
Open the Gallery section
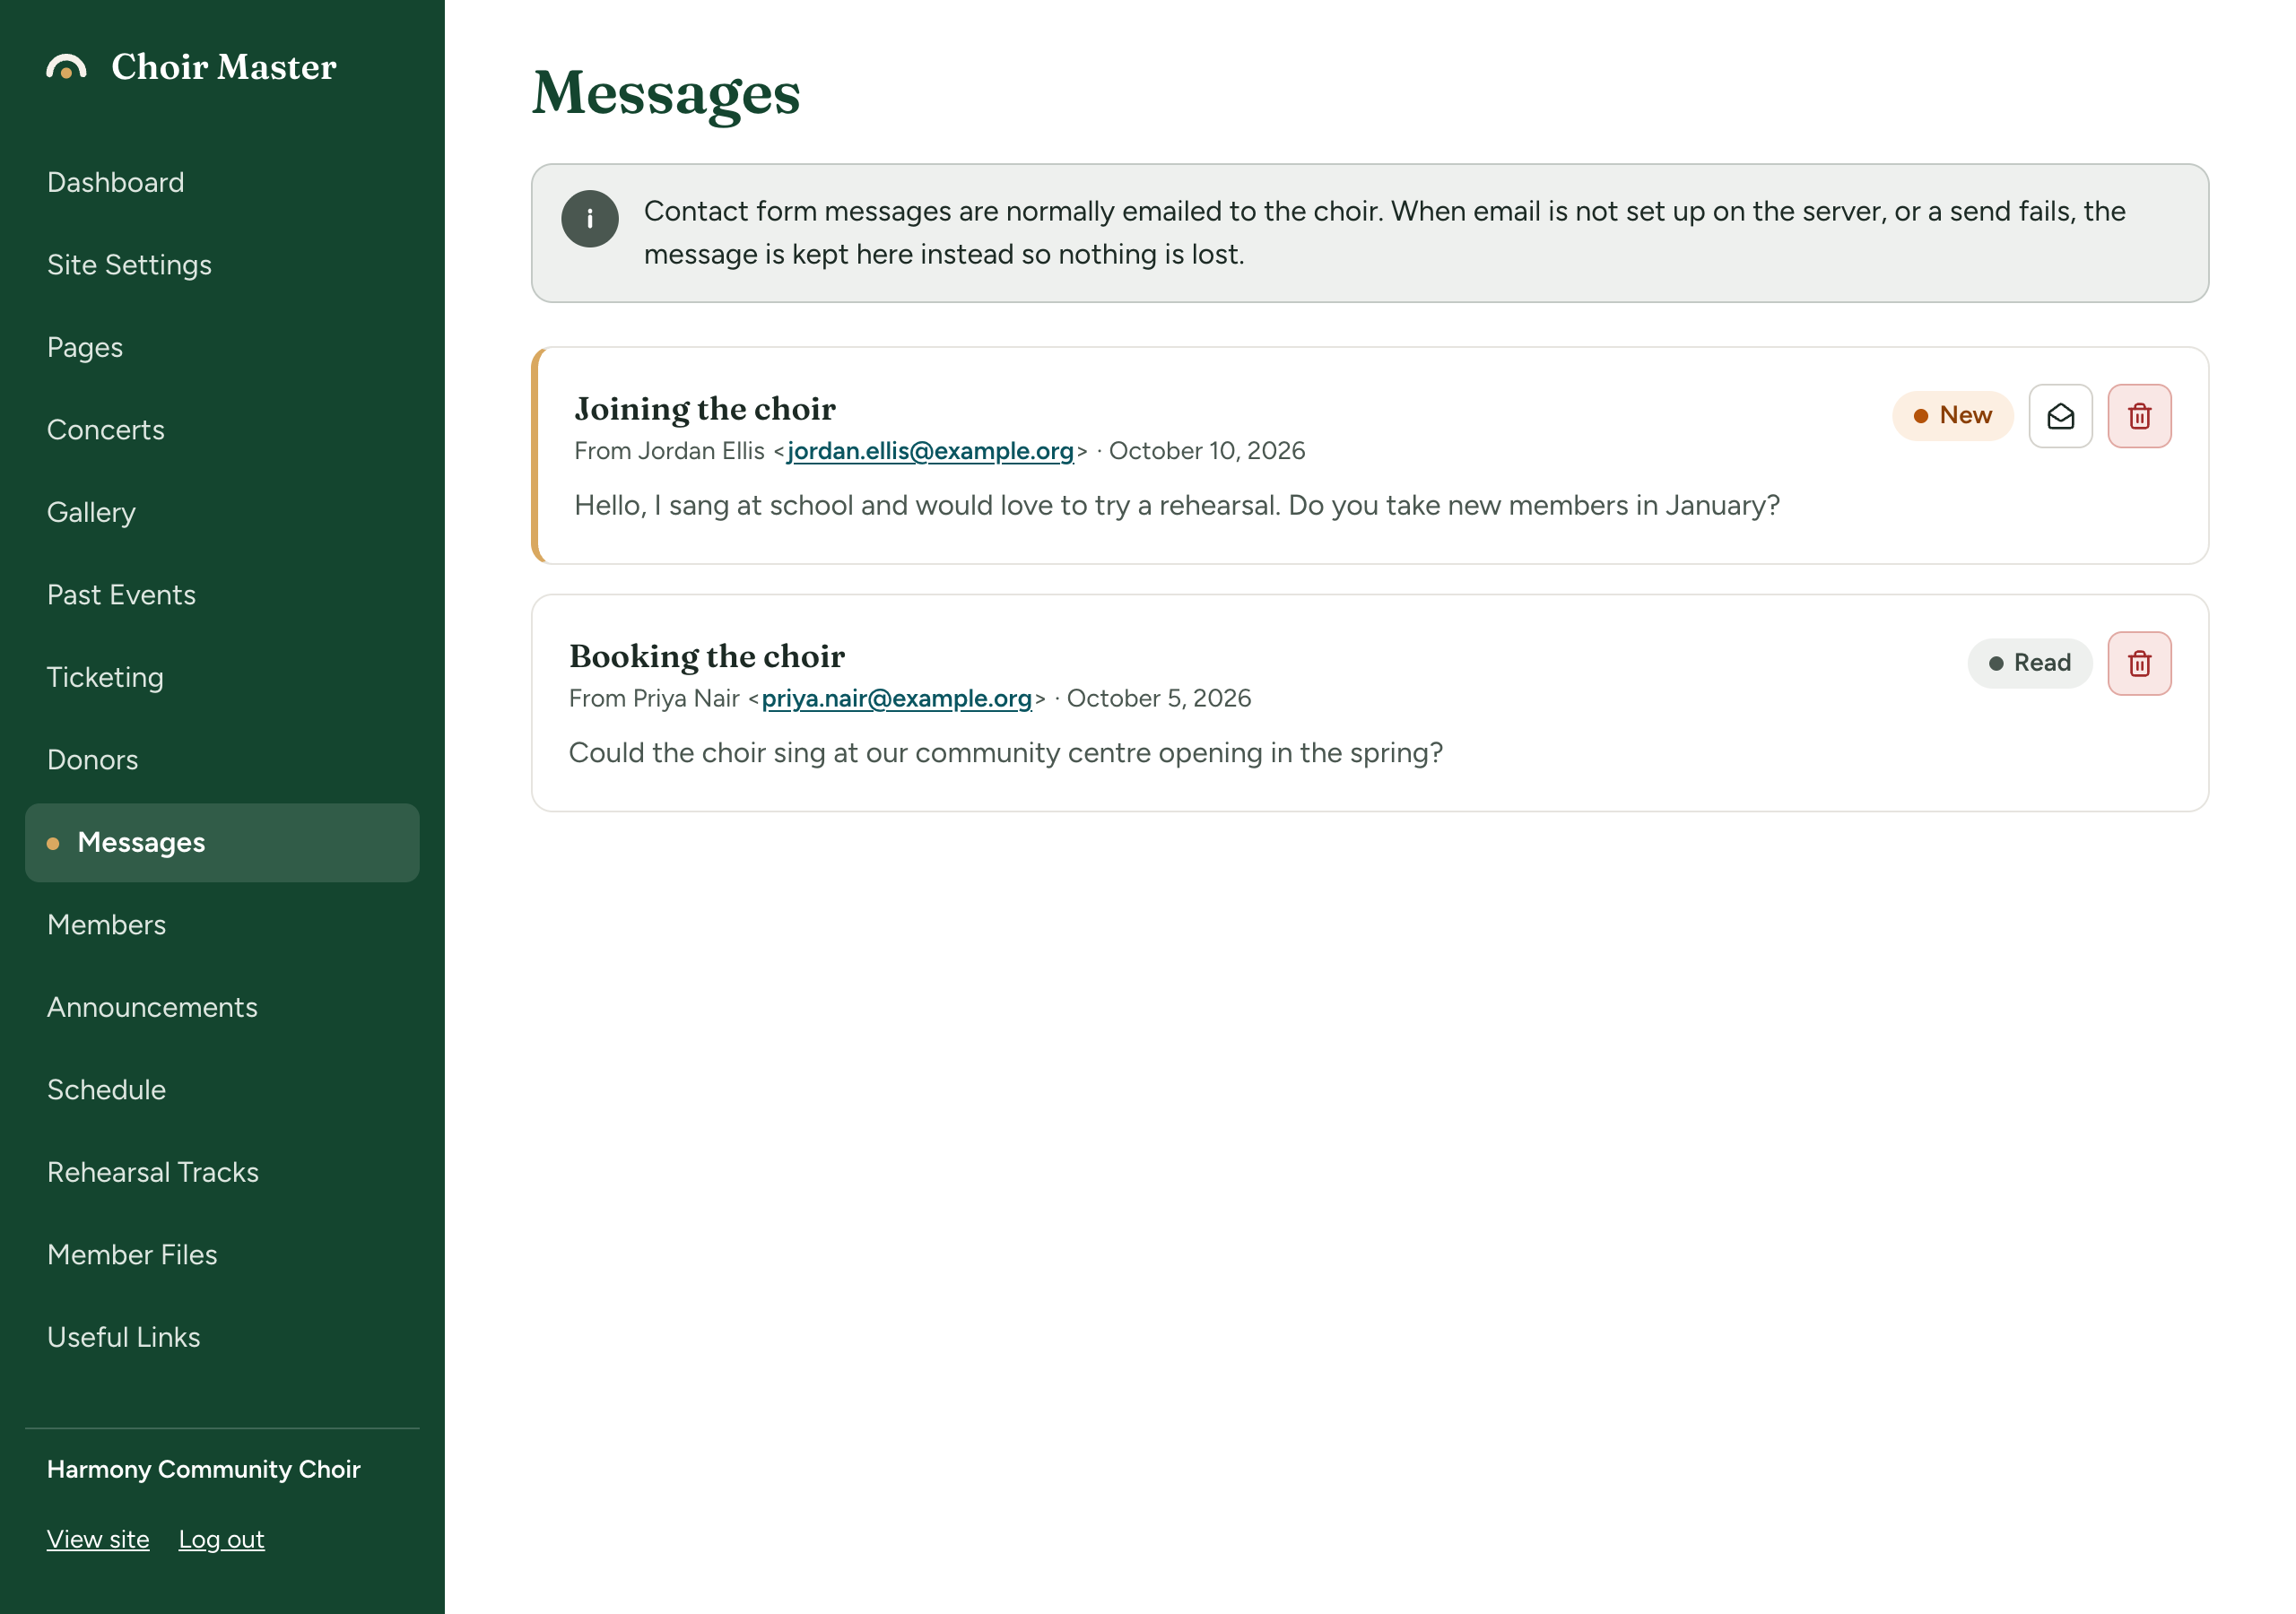click(222, 513)
